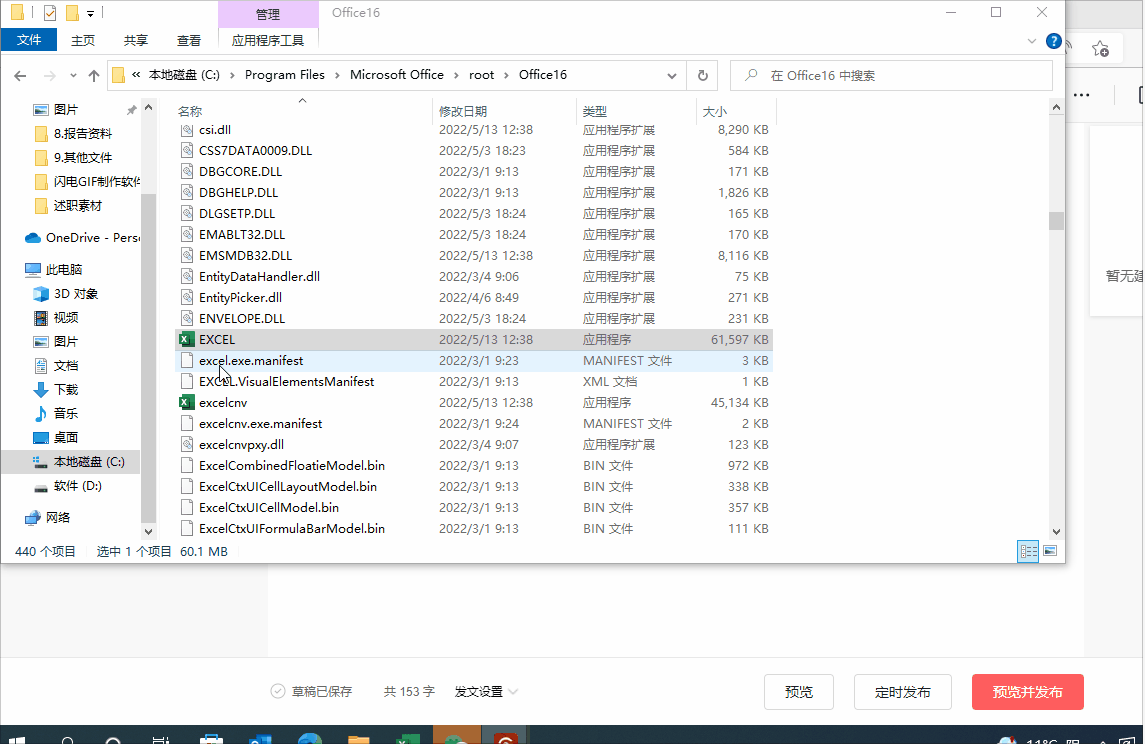Open browser more options ellipsis menu

point(1081,95)
